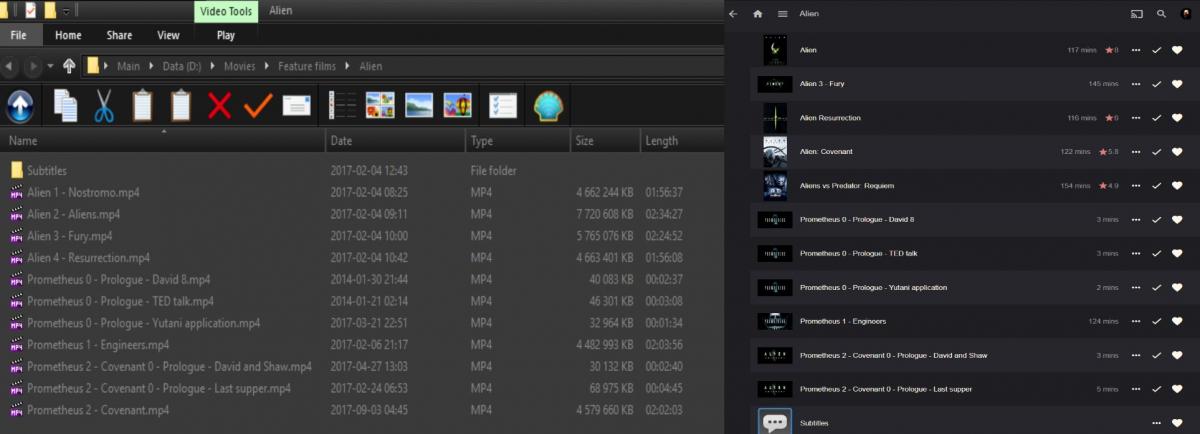Open the media browser Home icon
The image size is (1200, 434).
click(x=758, y=14)
